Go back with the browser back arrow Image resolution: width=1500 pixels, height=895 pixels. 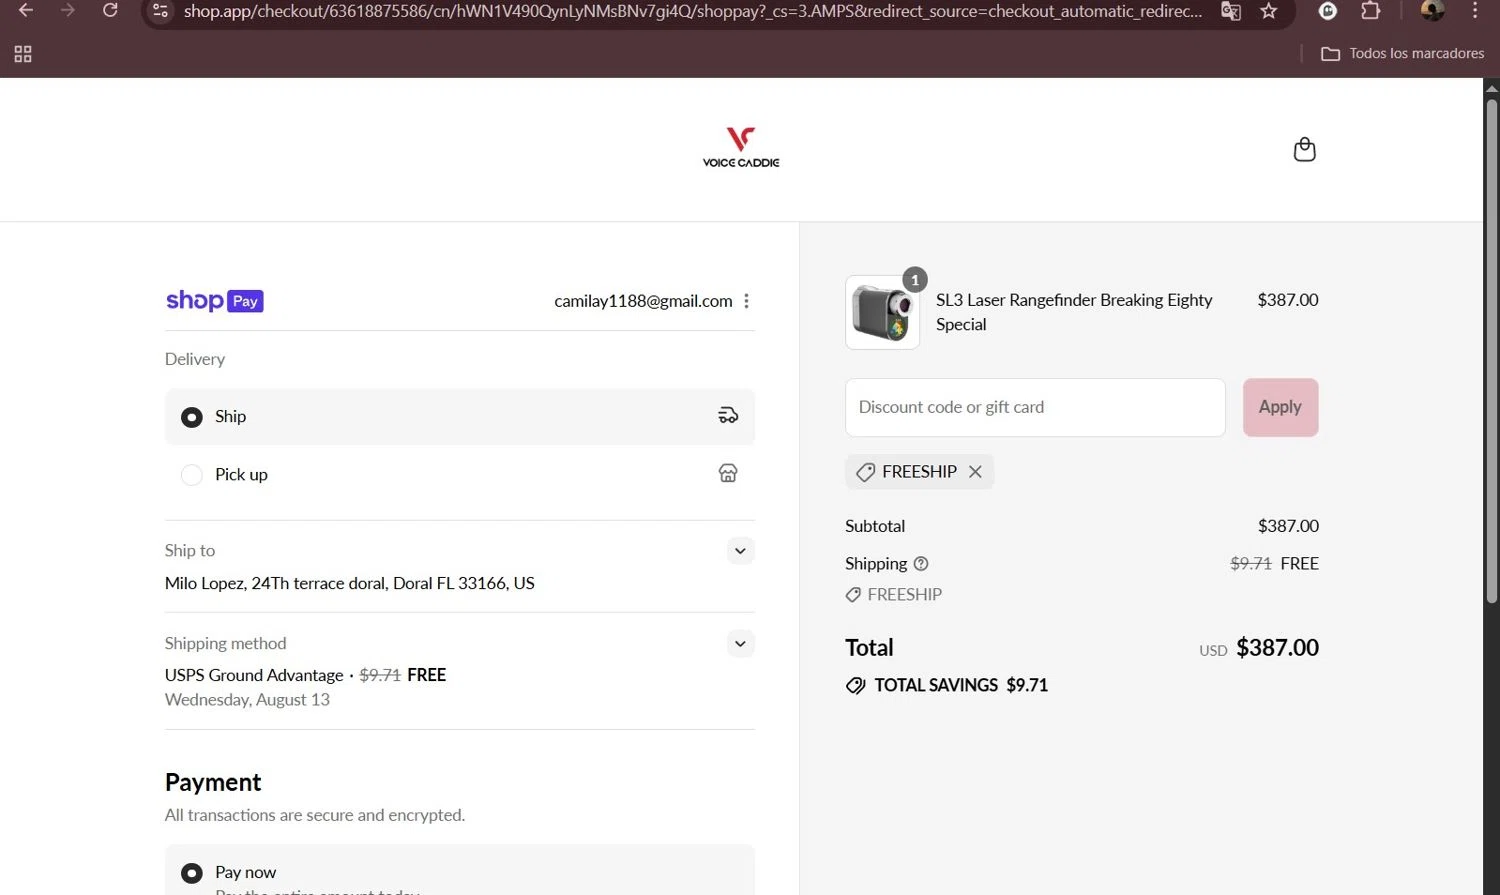(x=26, y=11)
